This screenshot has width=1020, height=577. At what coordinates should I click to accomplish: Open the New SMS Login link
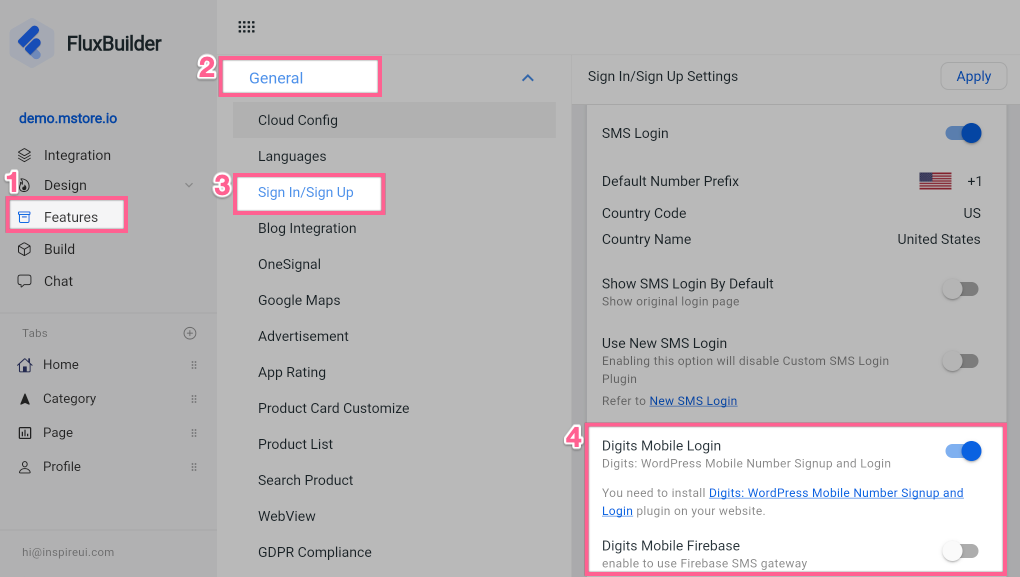click(x=693, y=401)
